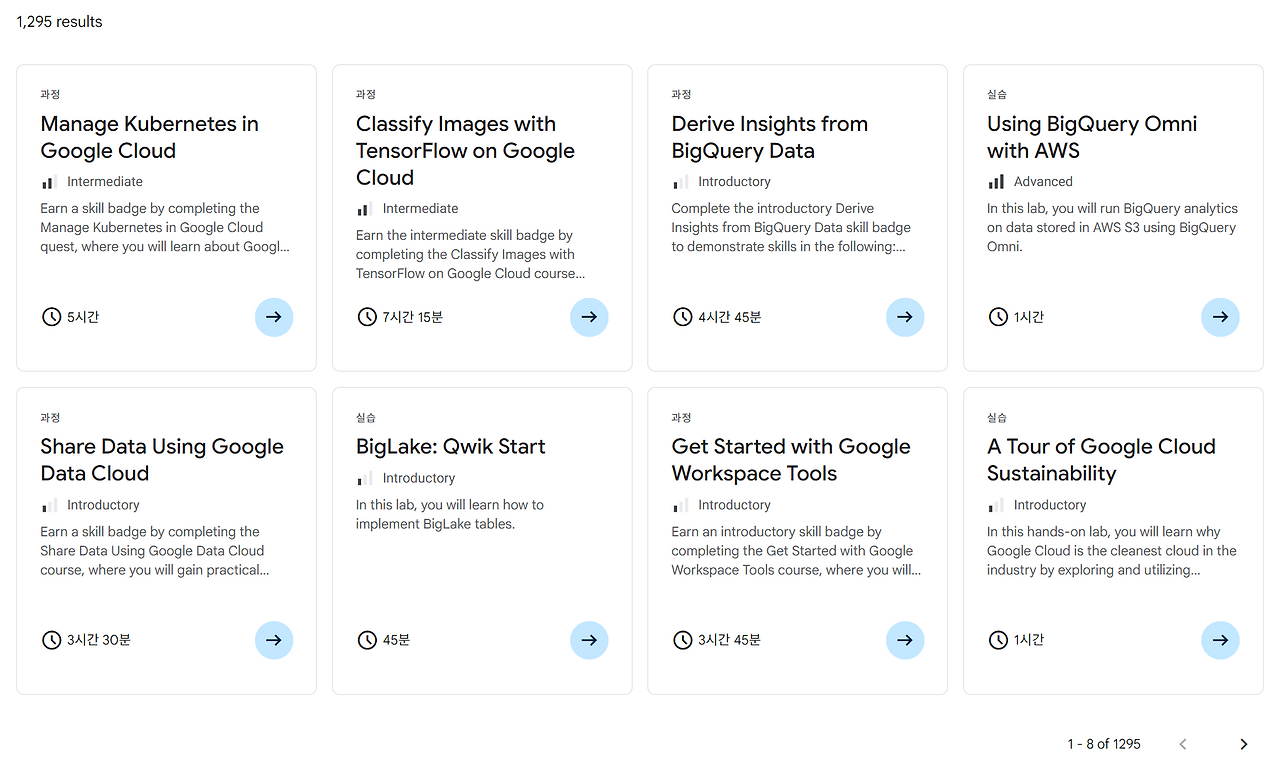Image resolution: width=1280 pixels, height=767 pixels.
Task: Click arrow on Using BigQuery Omni card
Action: pos(1220,317)
